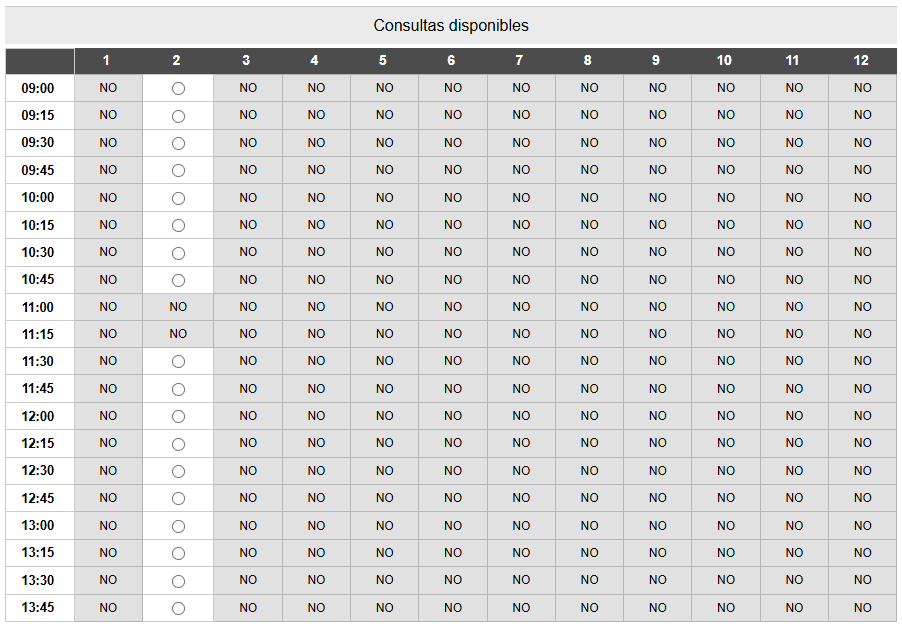This screenshot has height=626, width=902.
Task: Select the 12:15 available slot
Action: tap(178, 444)
